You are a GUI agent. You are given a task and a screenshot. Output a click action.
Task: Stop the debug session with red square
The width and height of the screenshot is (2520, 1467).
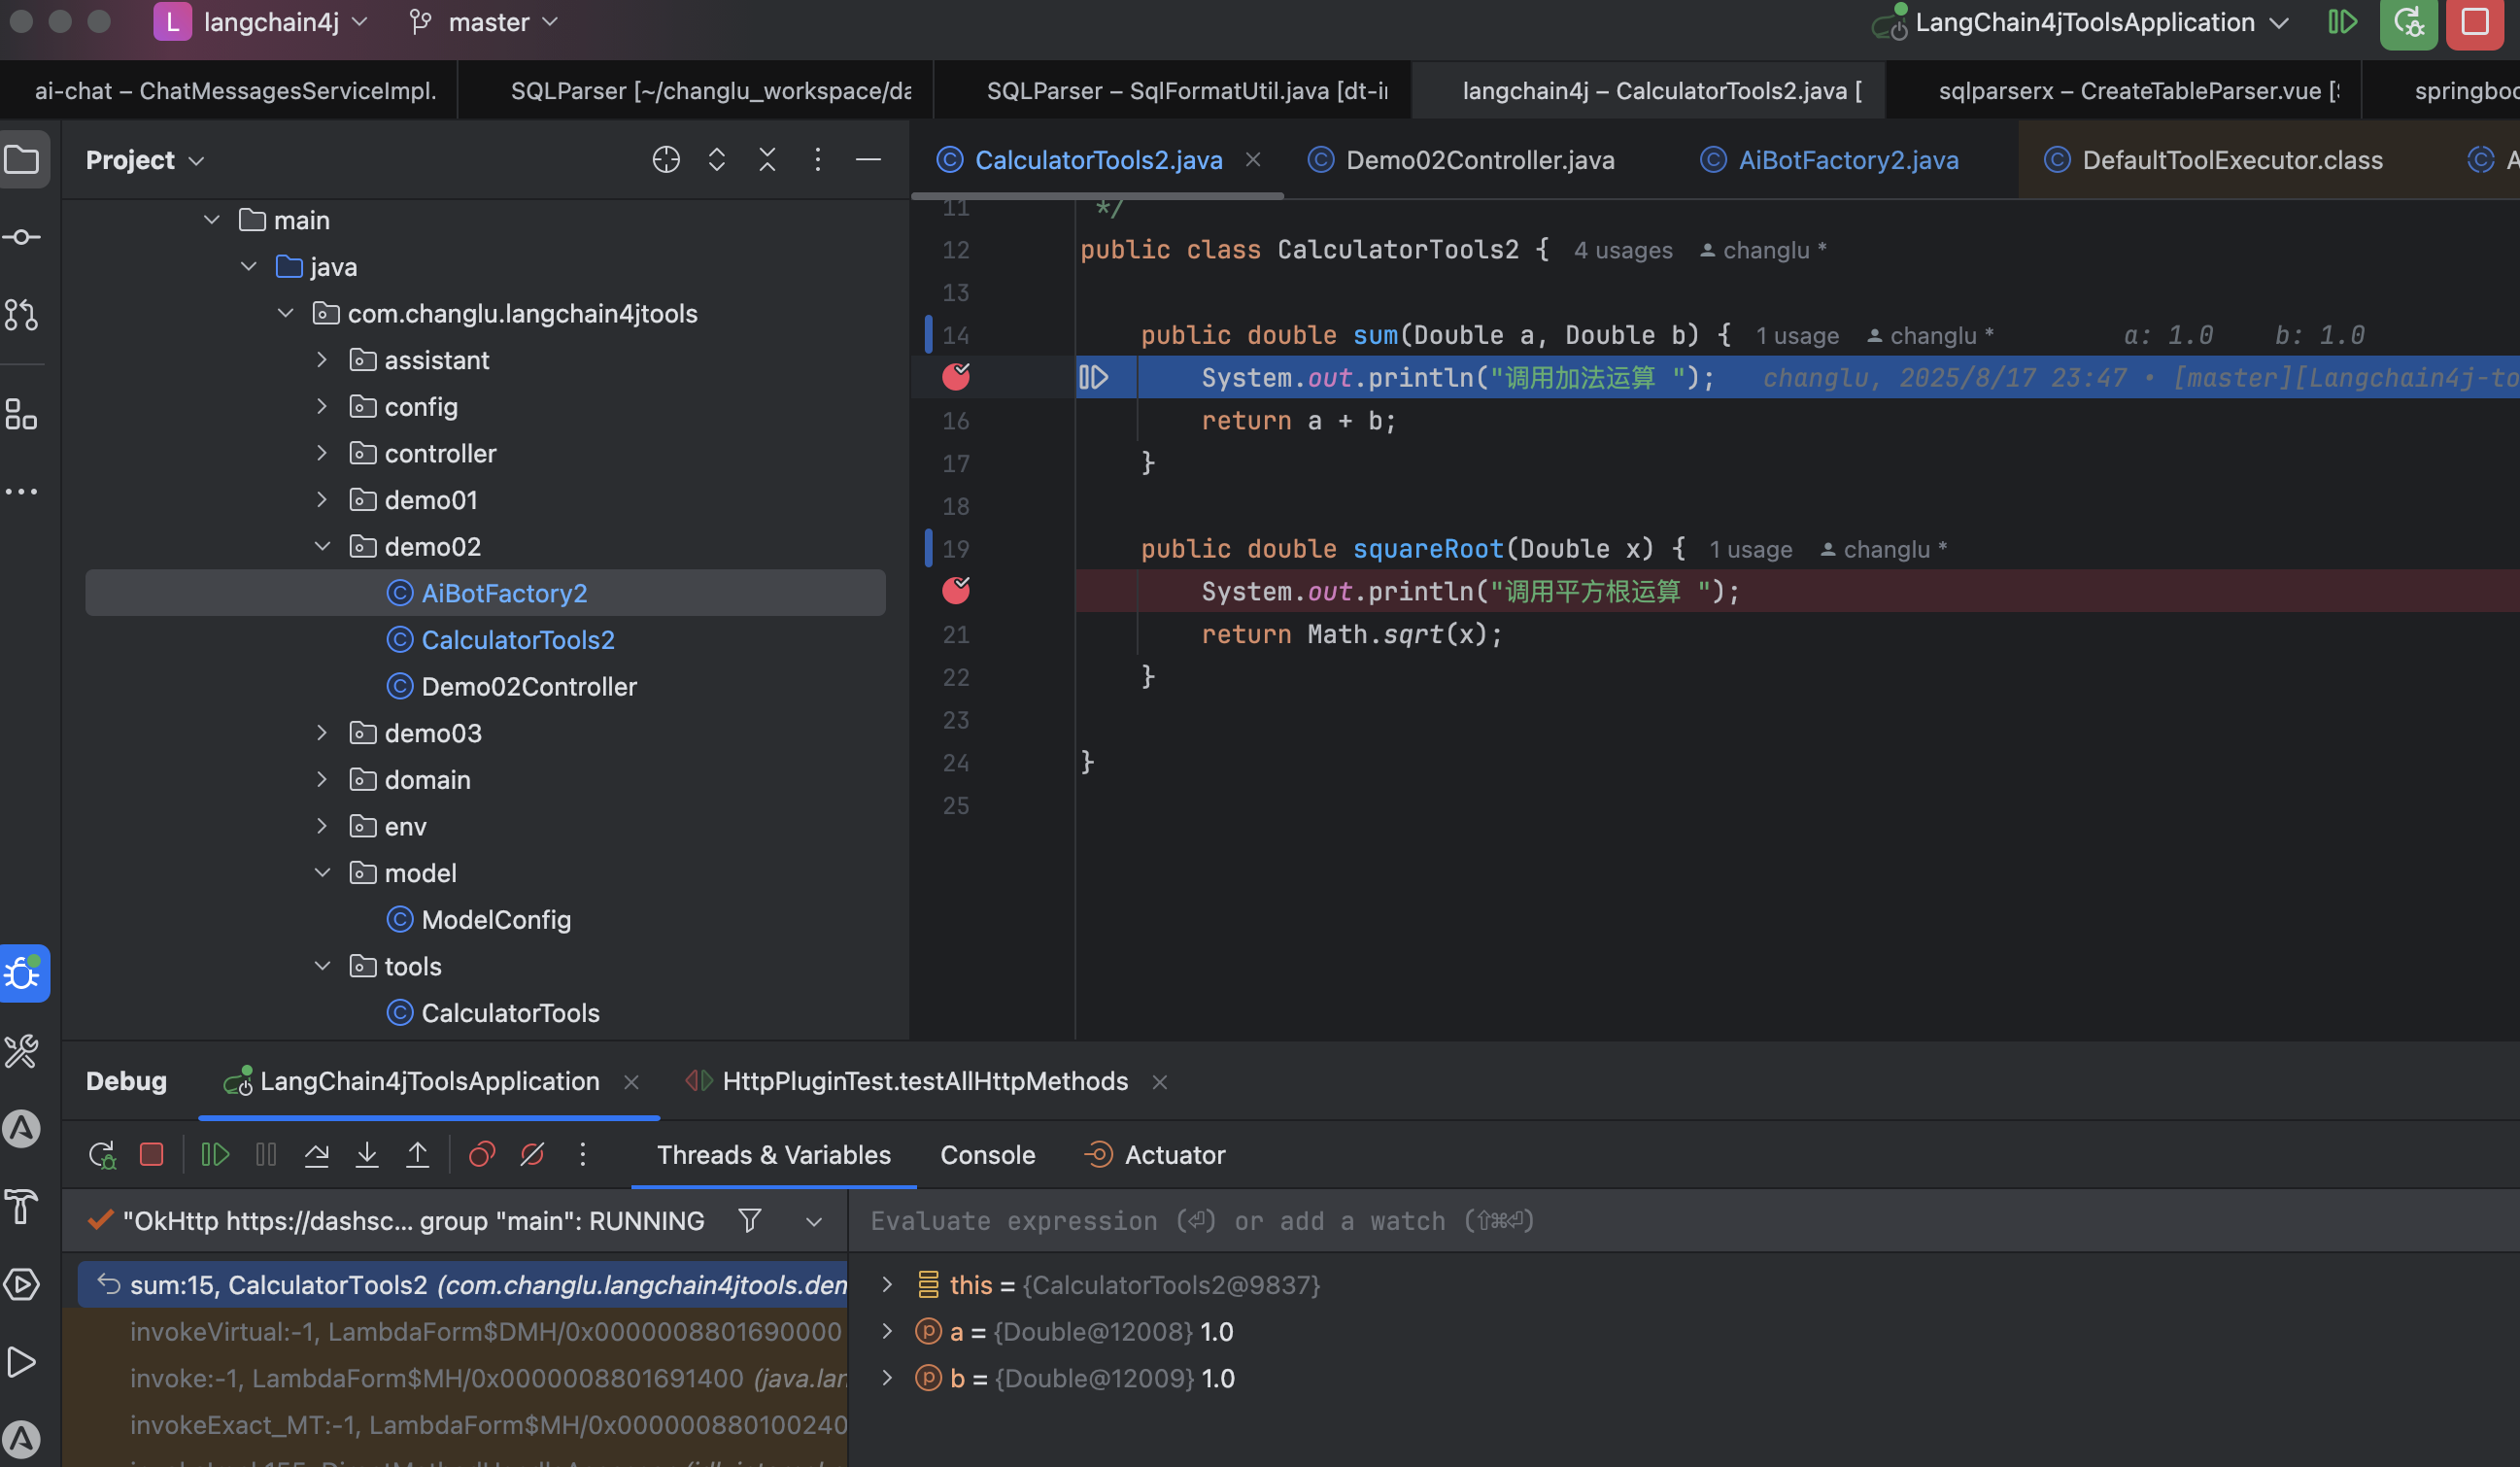tap(152, 1155)
